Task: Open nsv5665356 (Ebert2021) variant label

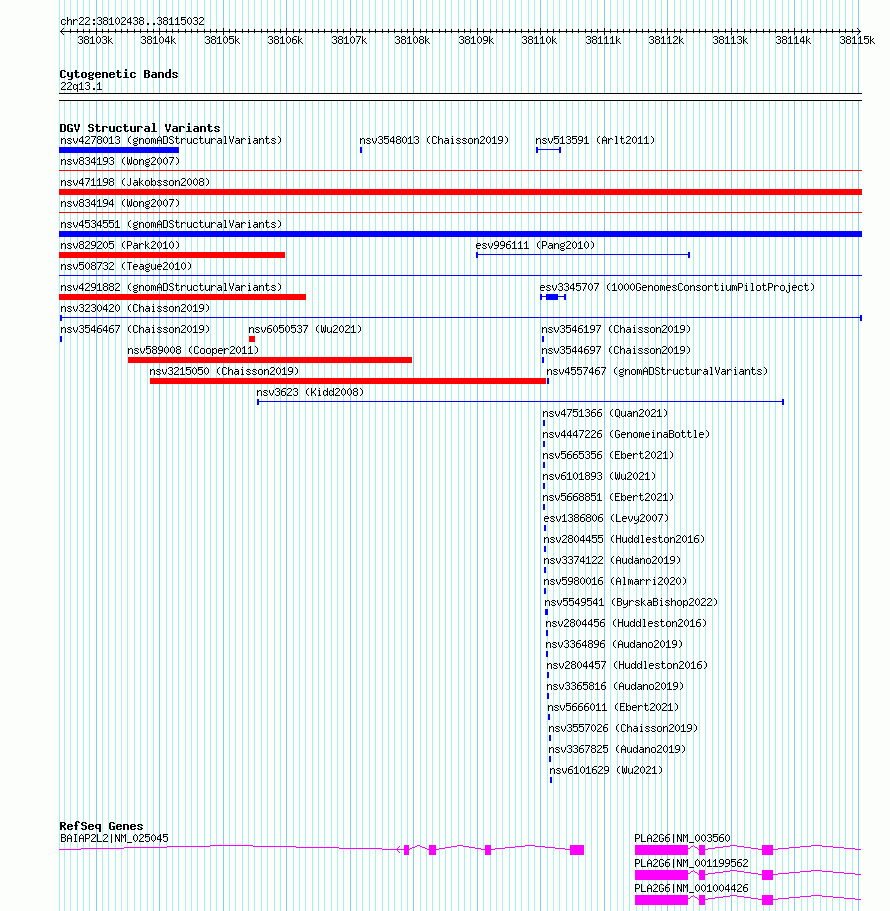Action: click(608, 455)
